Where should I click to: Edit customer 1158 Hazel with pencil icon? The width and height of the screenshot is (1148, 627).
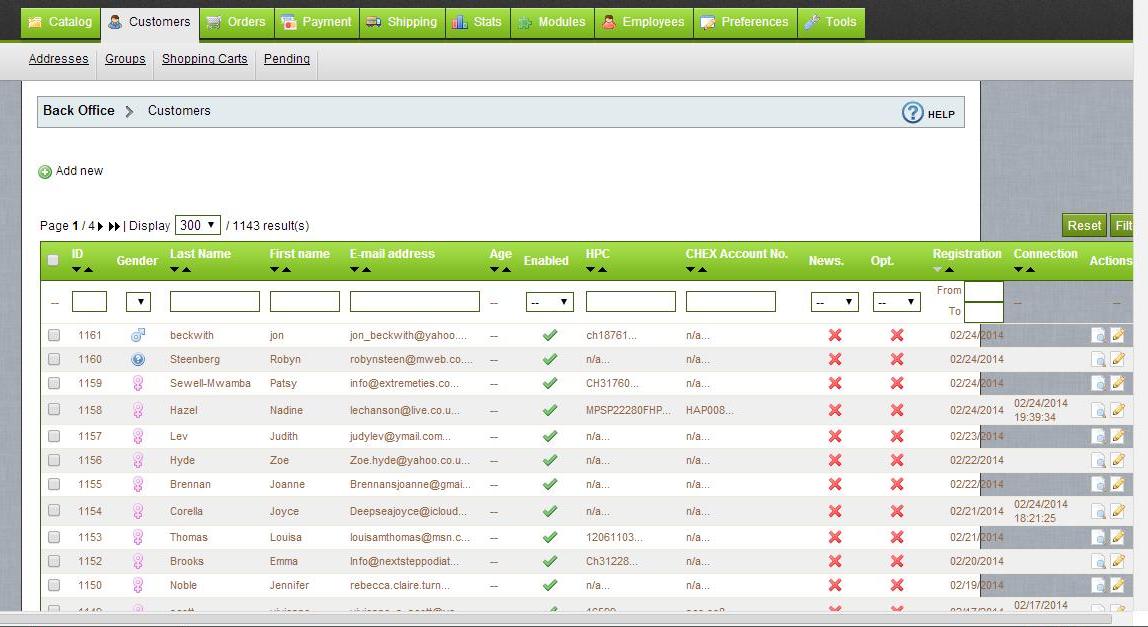(1117, 410)
